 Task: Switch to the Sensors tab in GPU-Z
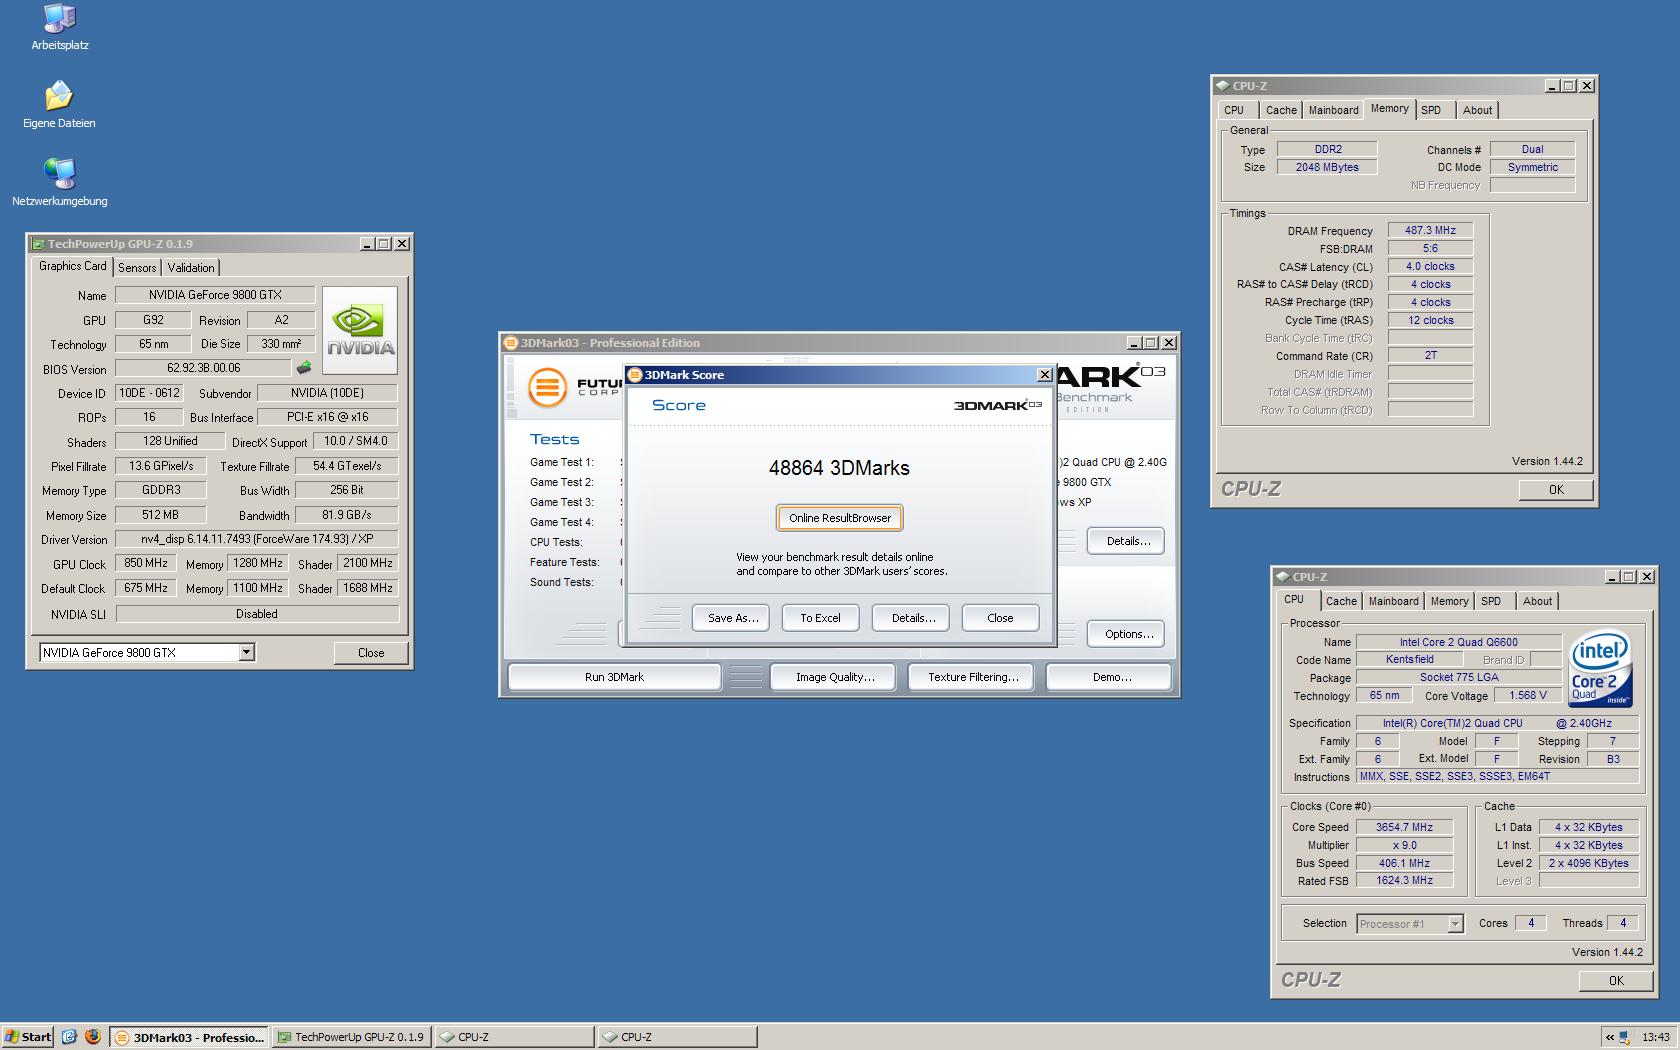tap(137, 267)
